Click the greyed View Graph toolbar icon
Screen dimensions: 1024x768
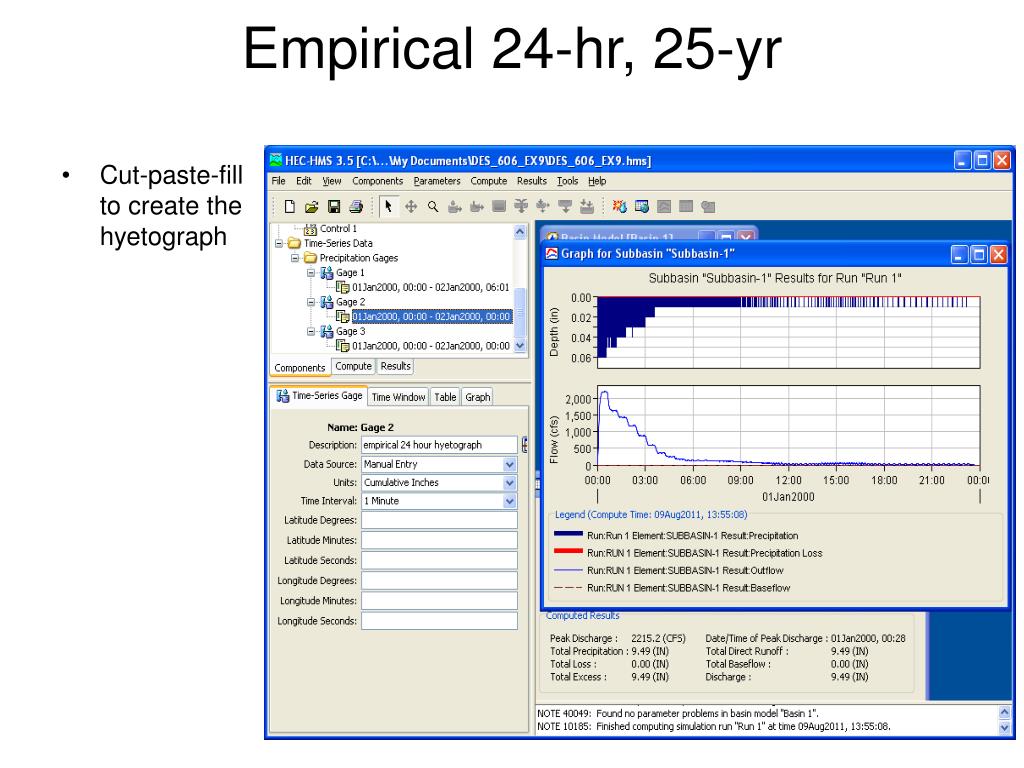pyautogui.click(x=664, y=207)
